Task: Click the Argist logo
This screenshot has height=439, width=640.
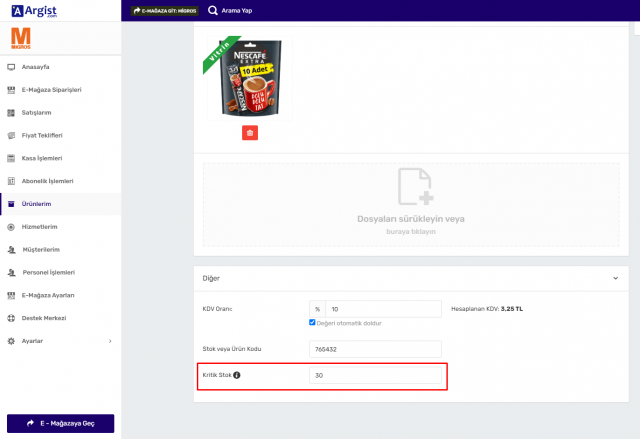Action: coord(30,10)
